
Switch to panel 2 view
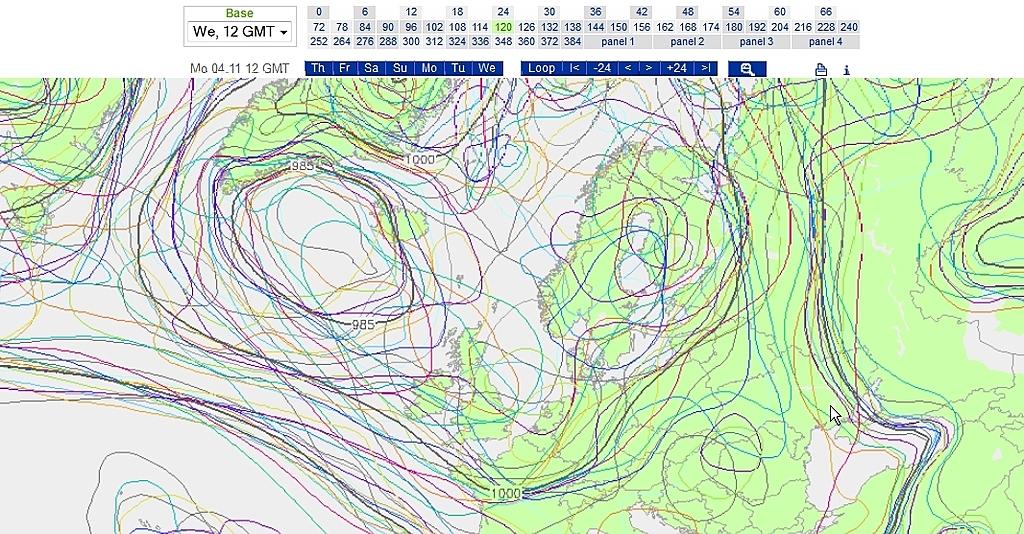click(687, 42)
